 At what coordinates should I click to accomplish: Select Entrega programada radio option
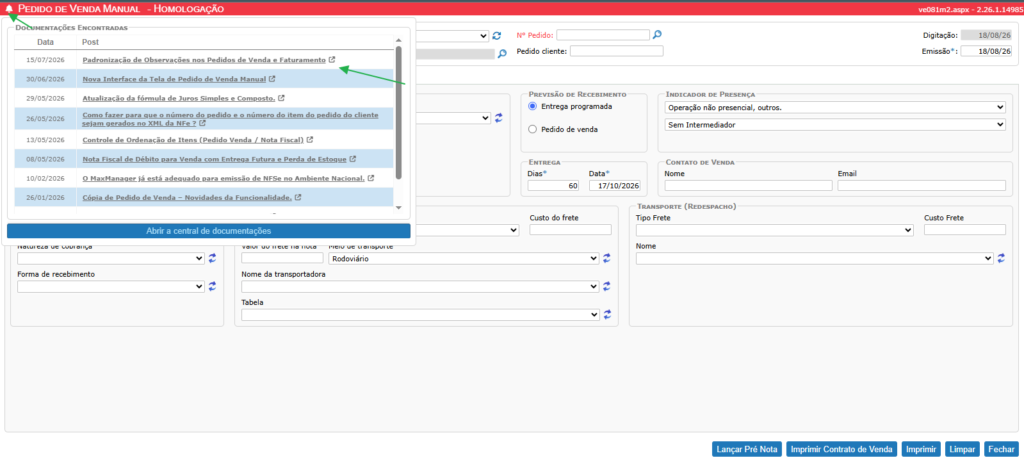click(532, 106)
